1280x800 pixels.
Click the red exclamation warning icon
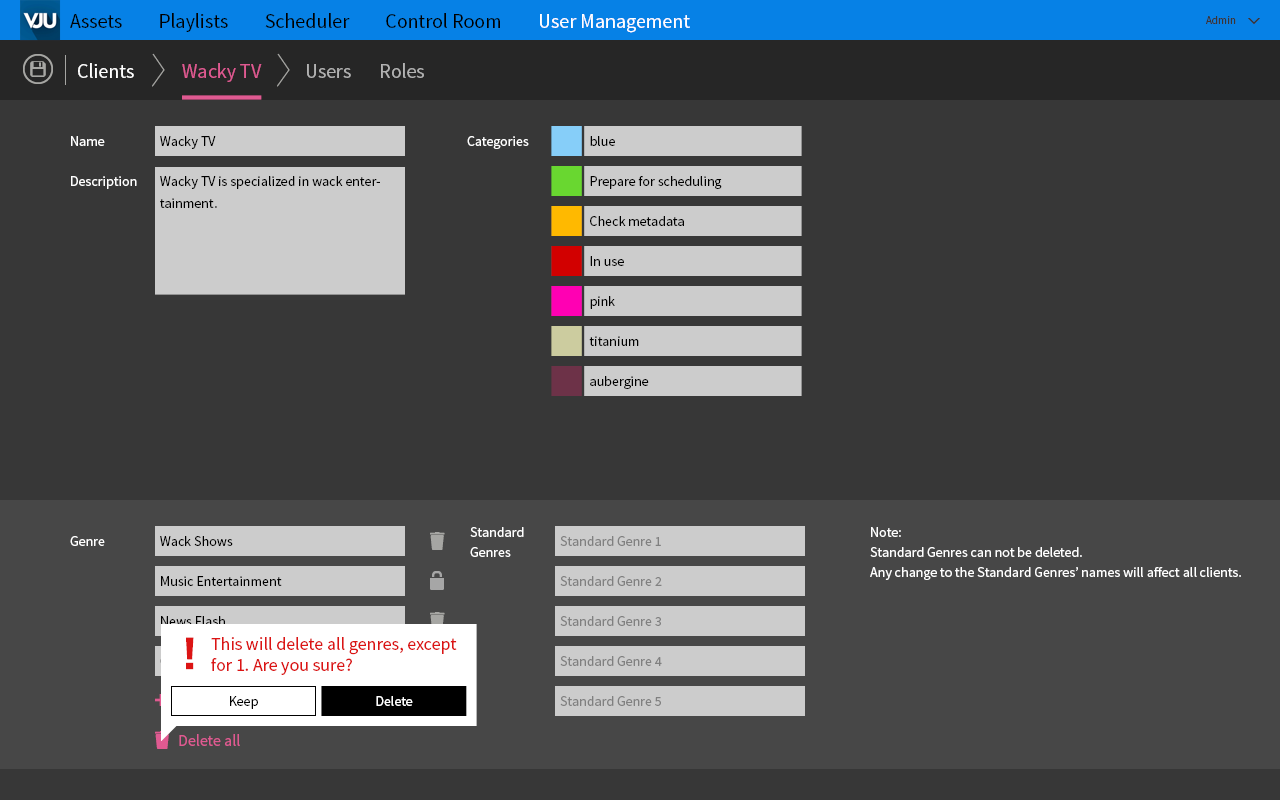coord(189,654)
